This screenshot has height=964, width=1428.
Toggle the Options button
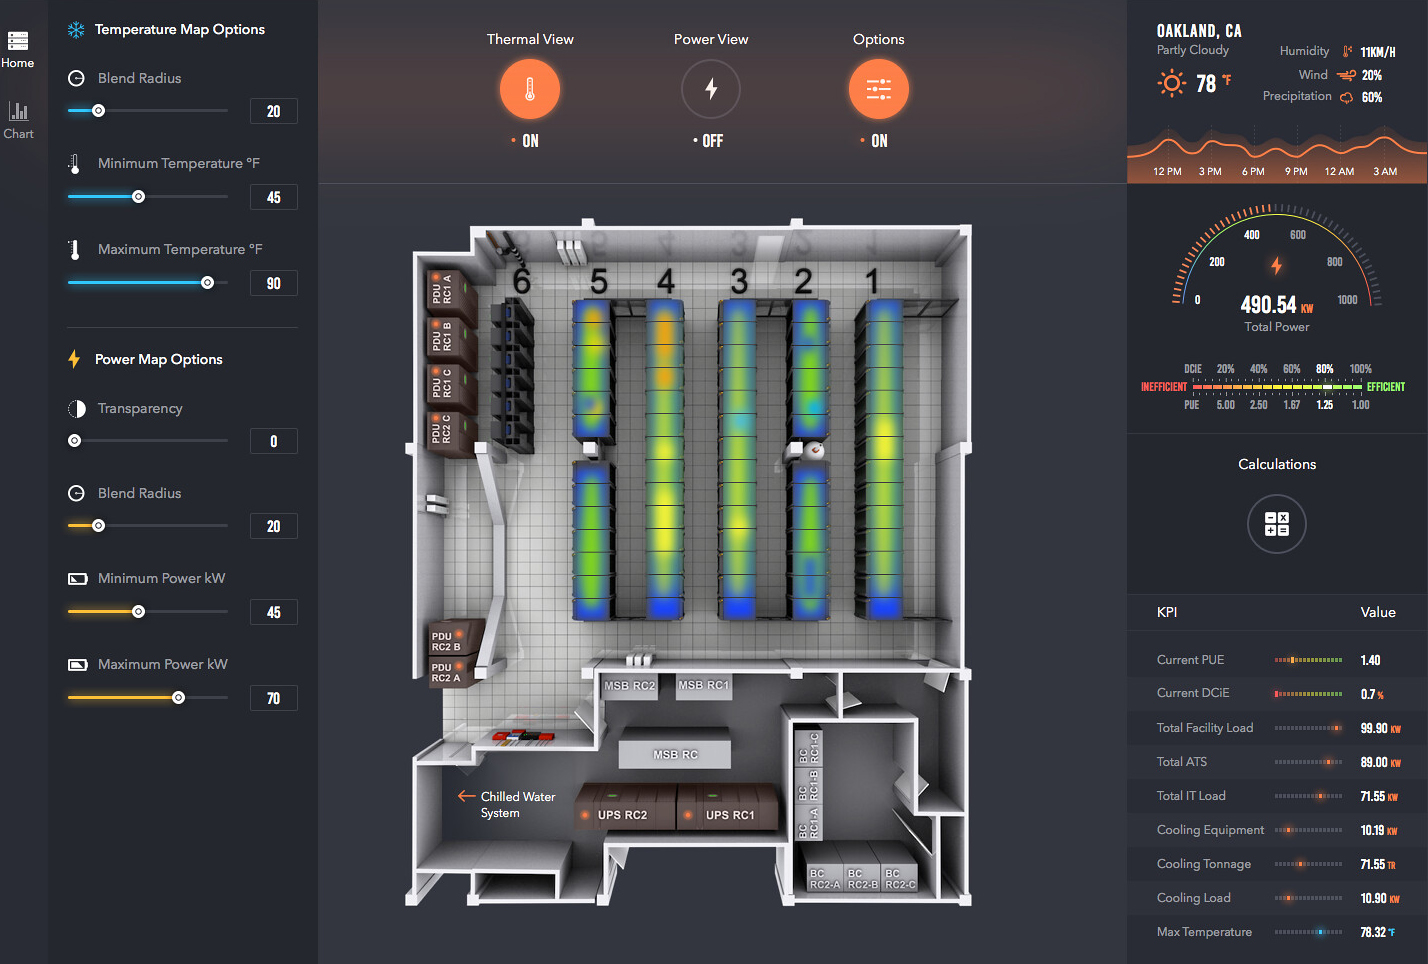pyautogui.click(x=878, y=89)
